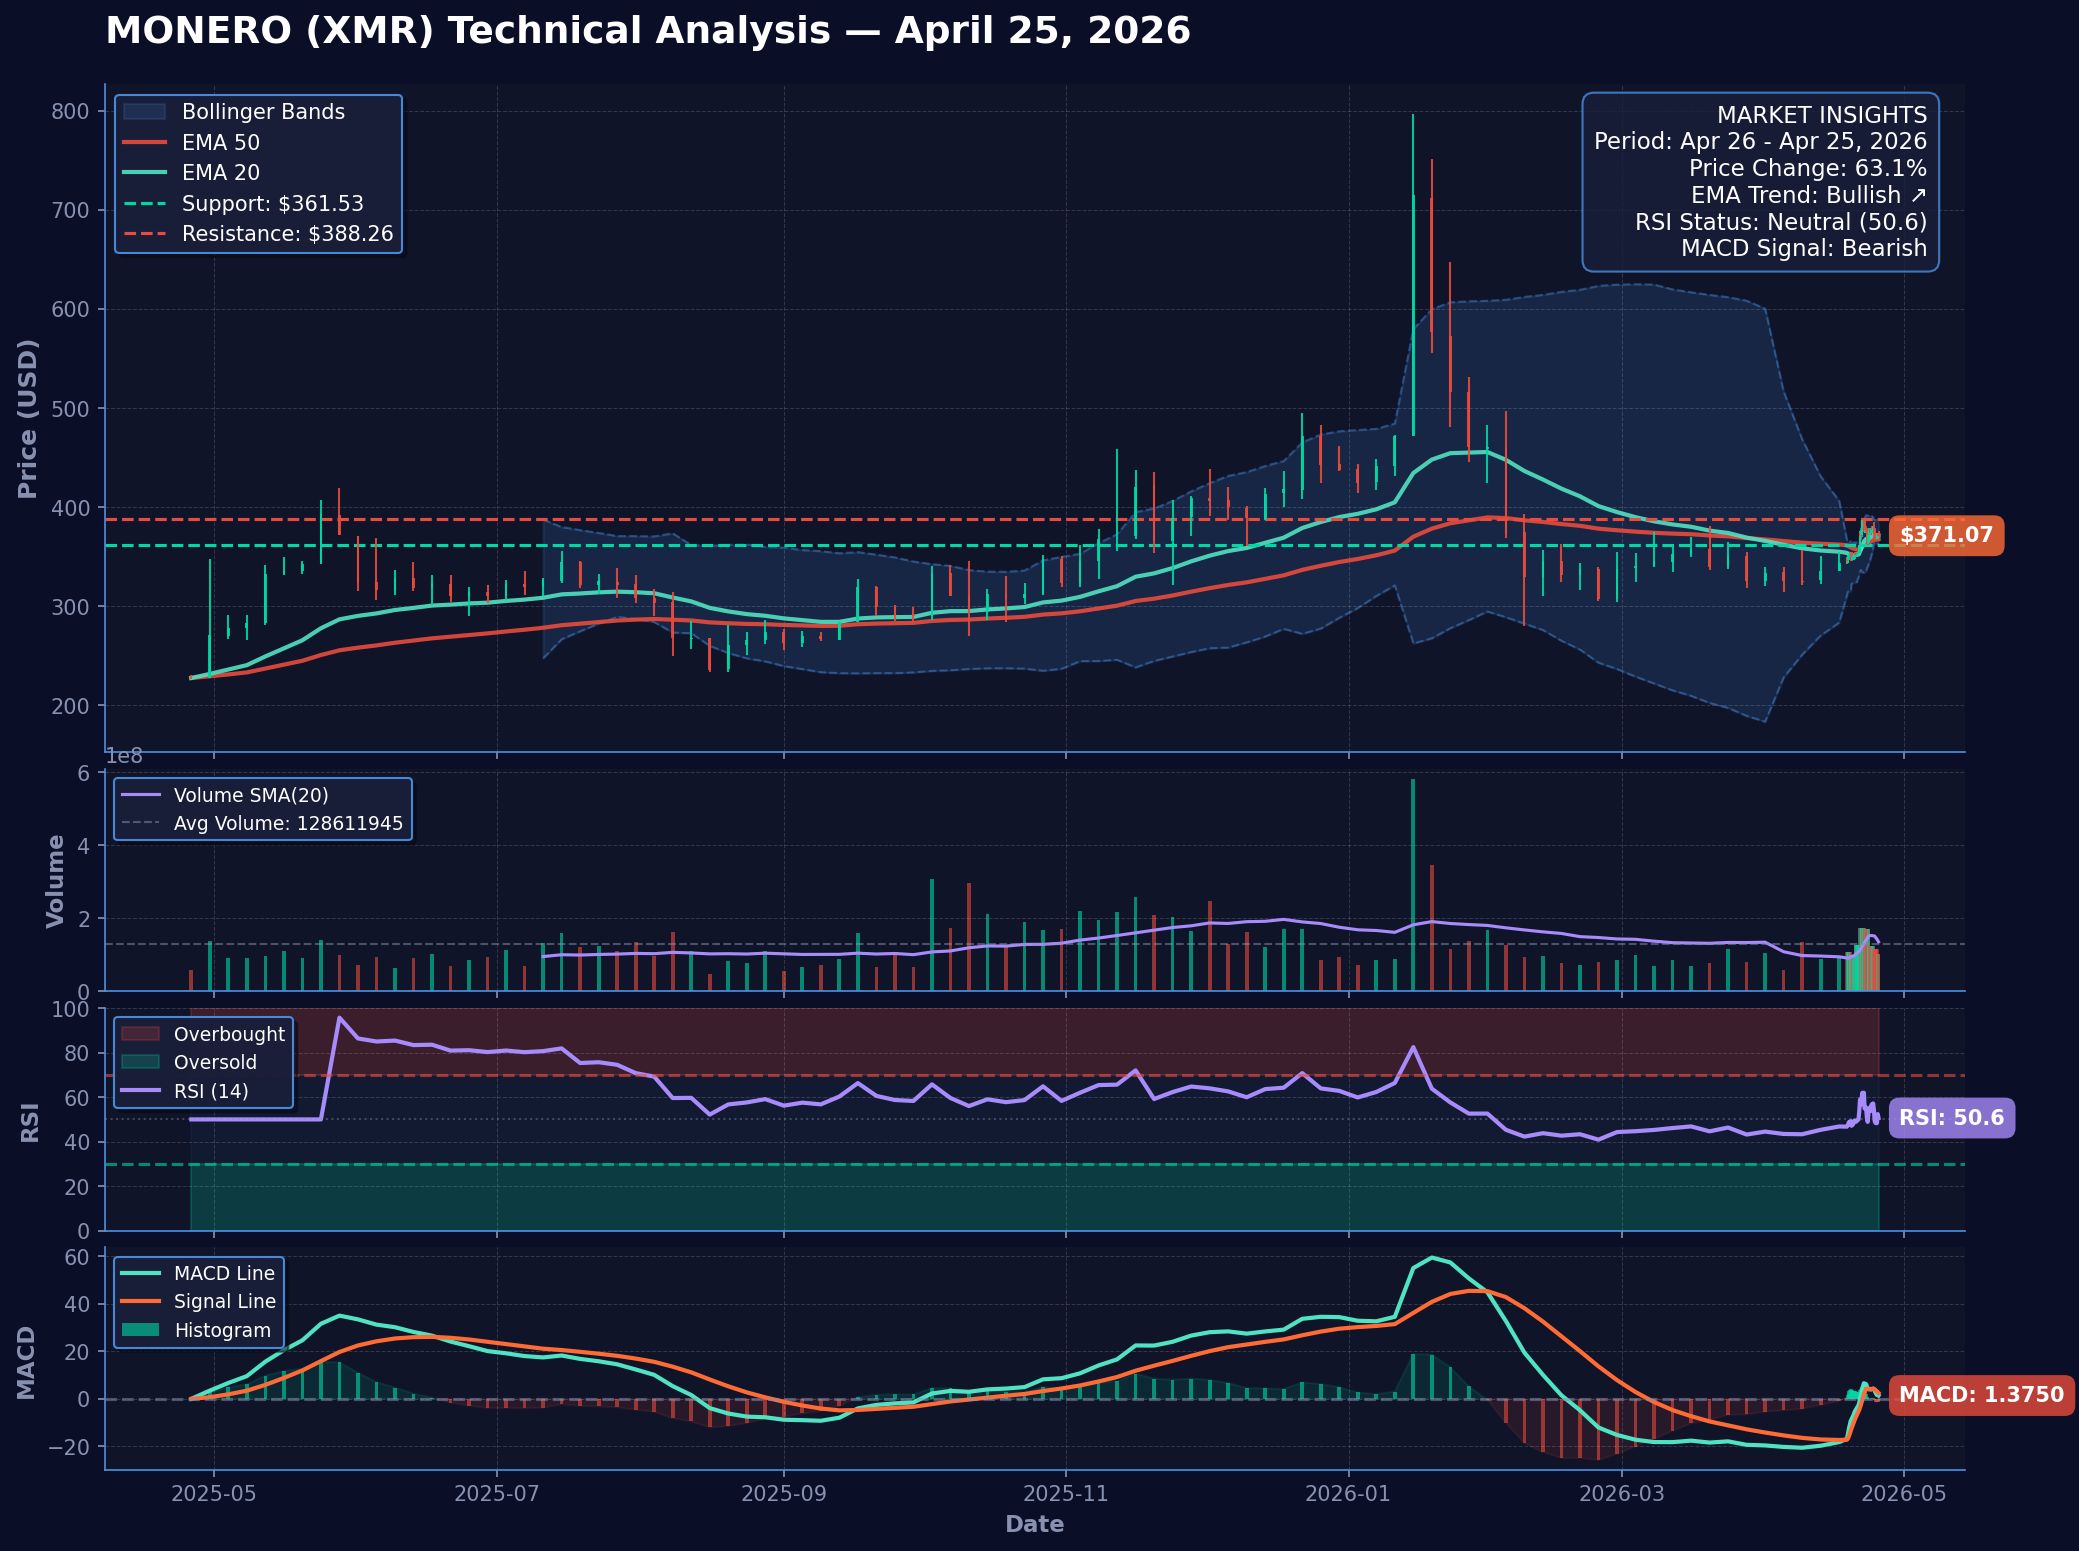Click the Histogram legend entry
2079x1551 pixels.
tap(222, 1331)
